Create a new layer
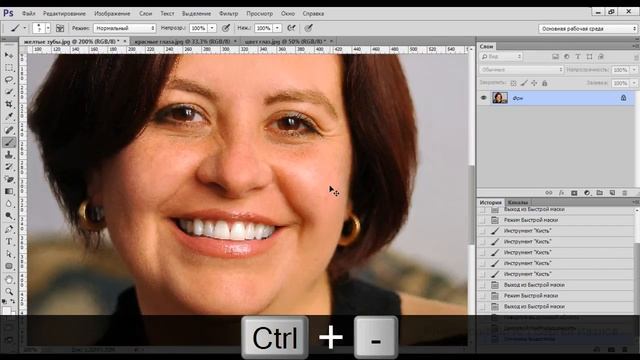The image size is (640, 360). click(x=612, y=193)
